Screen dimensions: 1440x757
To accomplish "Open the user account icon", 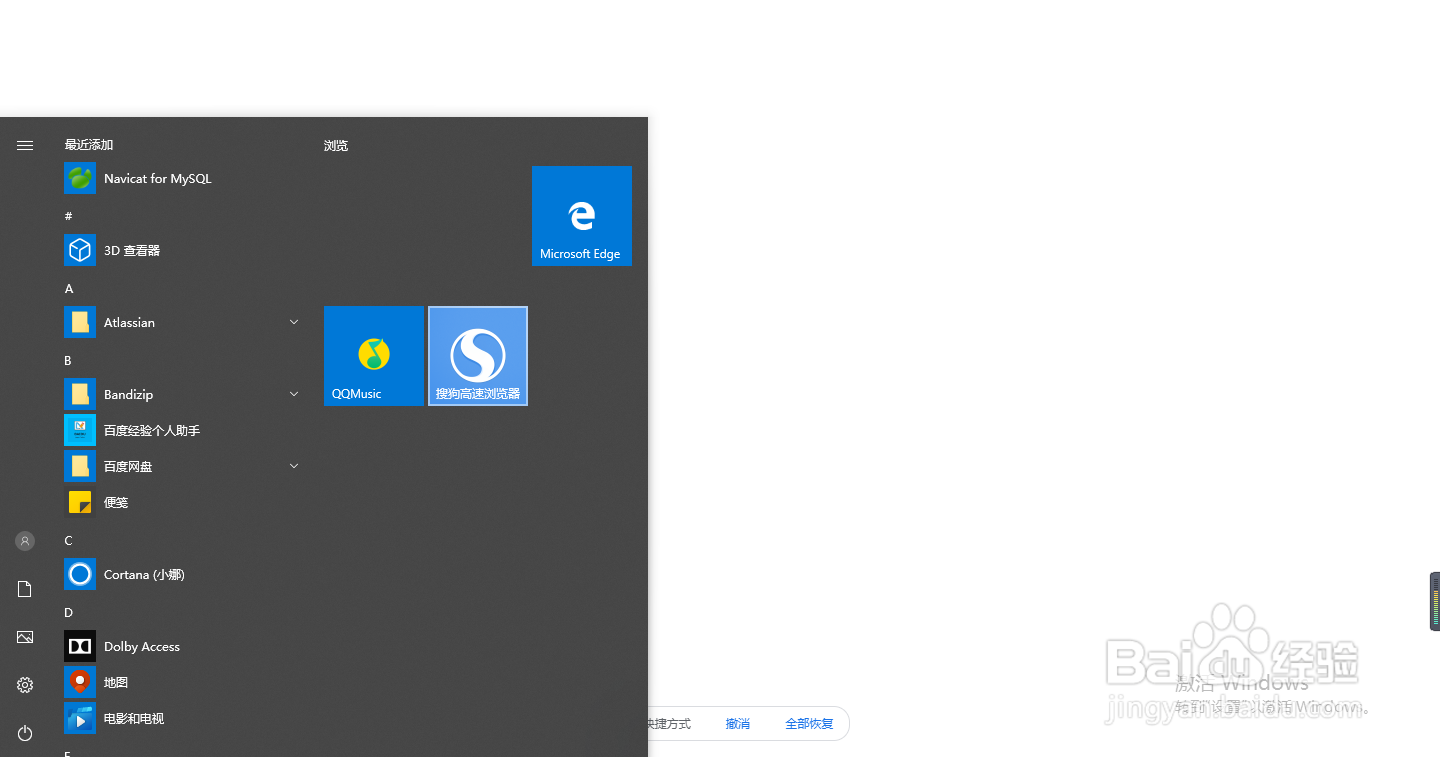I will point(25,541).
